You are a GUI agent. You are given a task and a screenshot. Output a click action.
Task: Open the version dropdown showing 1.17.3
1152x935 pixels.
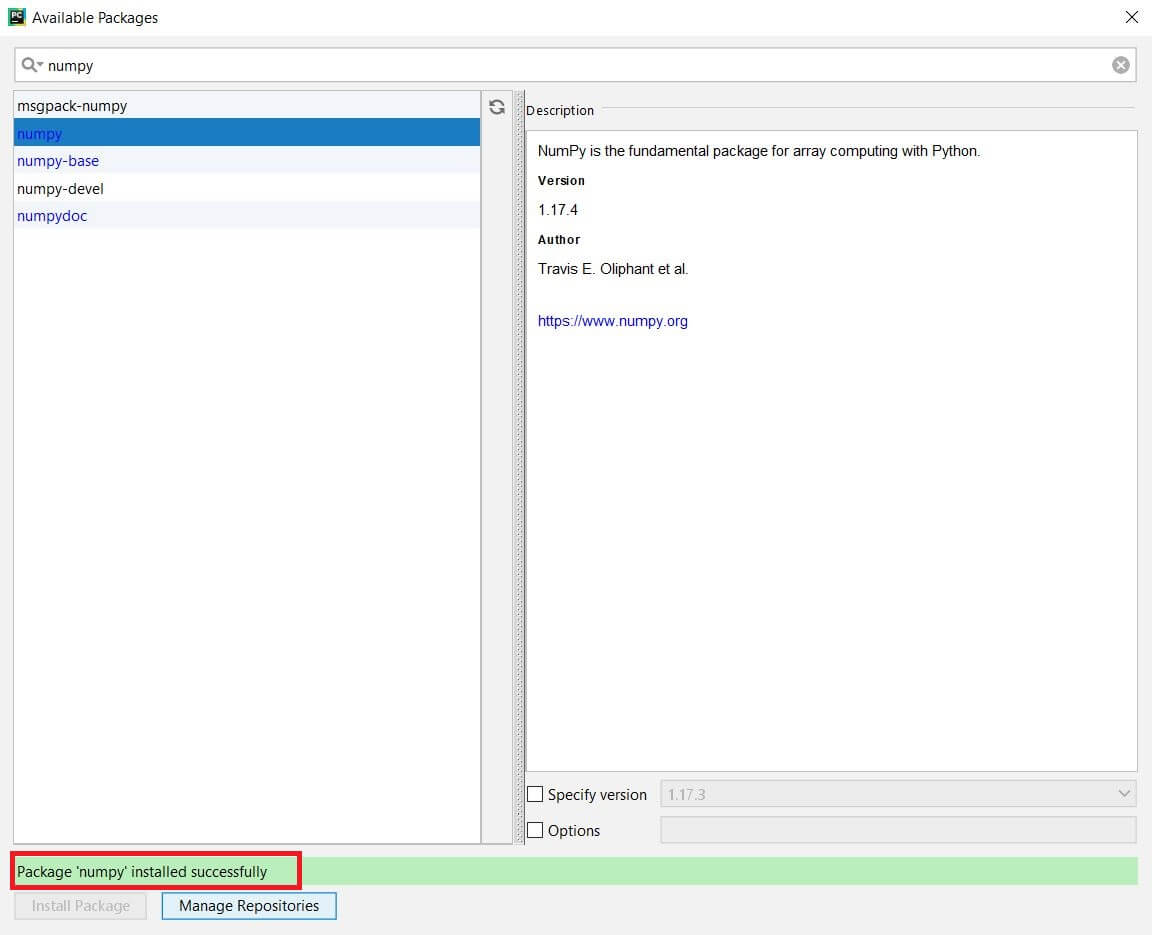tap(898, 794)
